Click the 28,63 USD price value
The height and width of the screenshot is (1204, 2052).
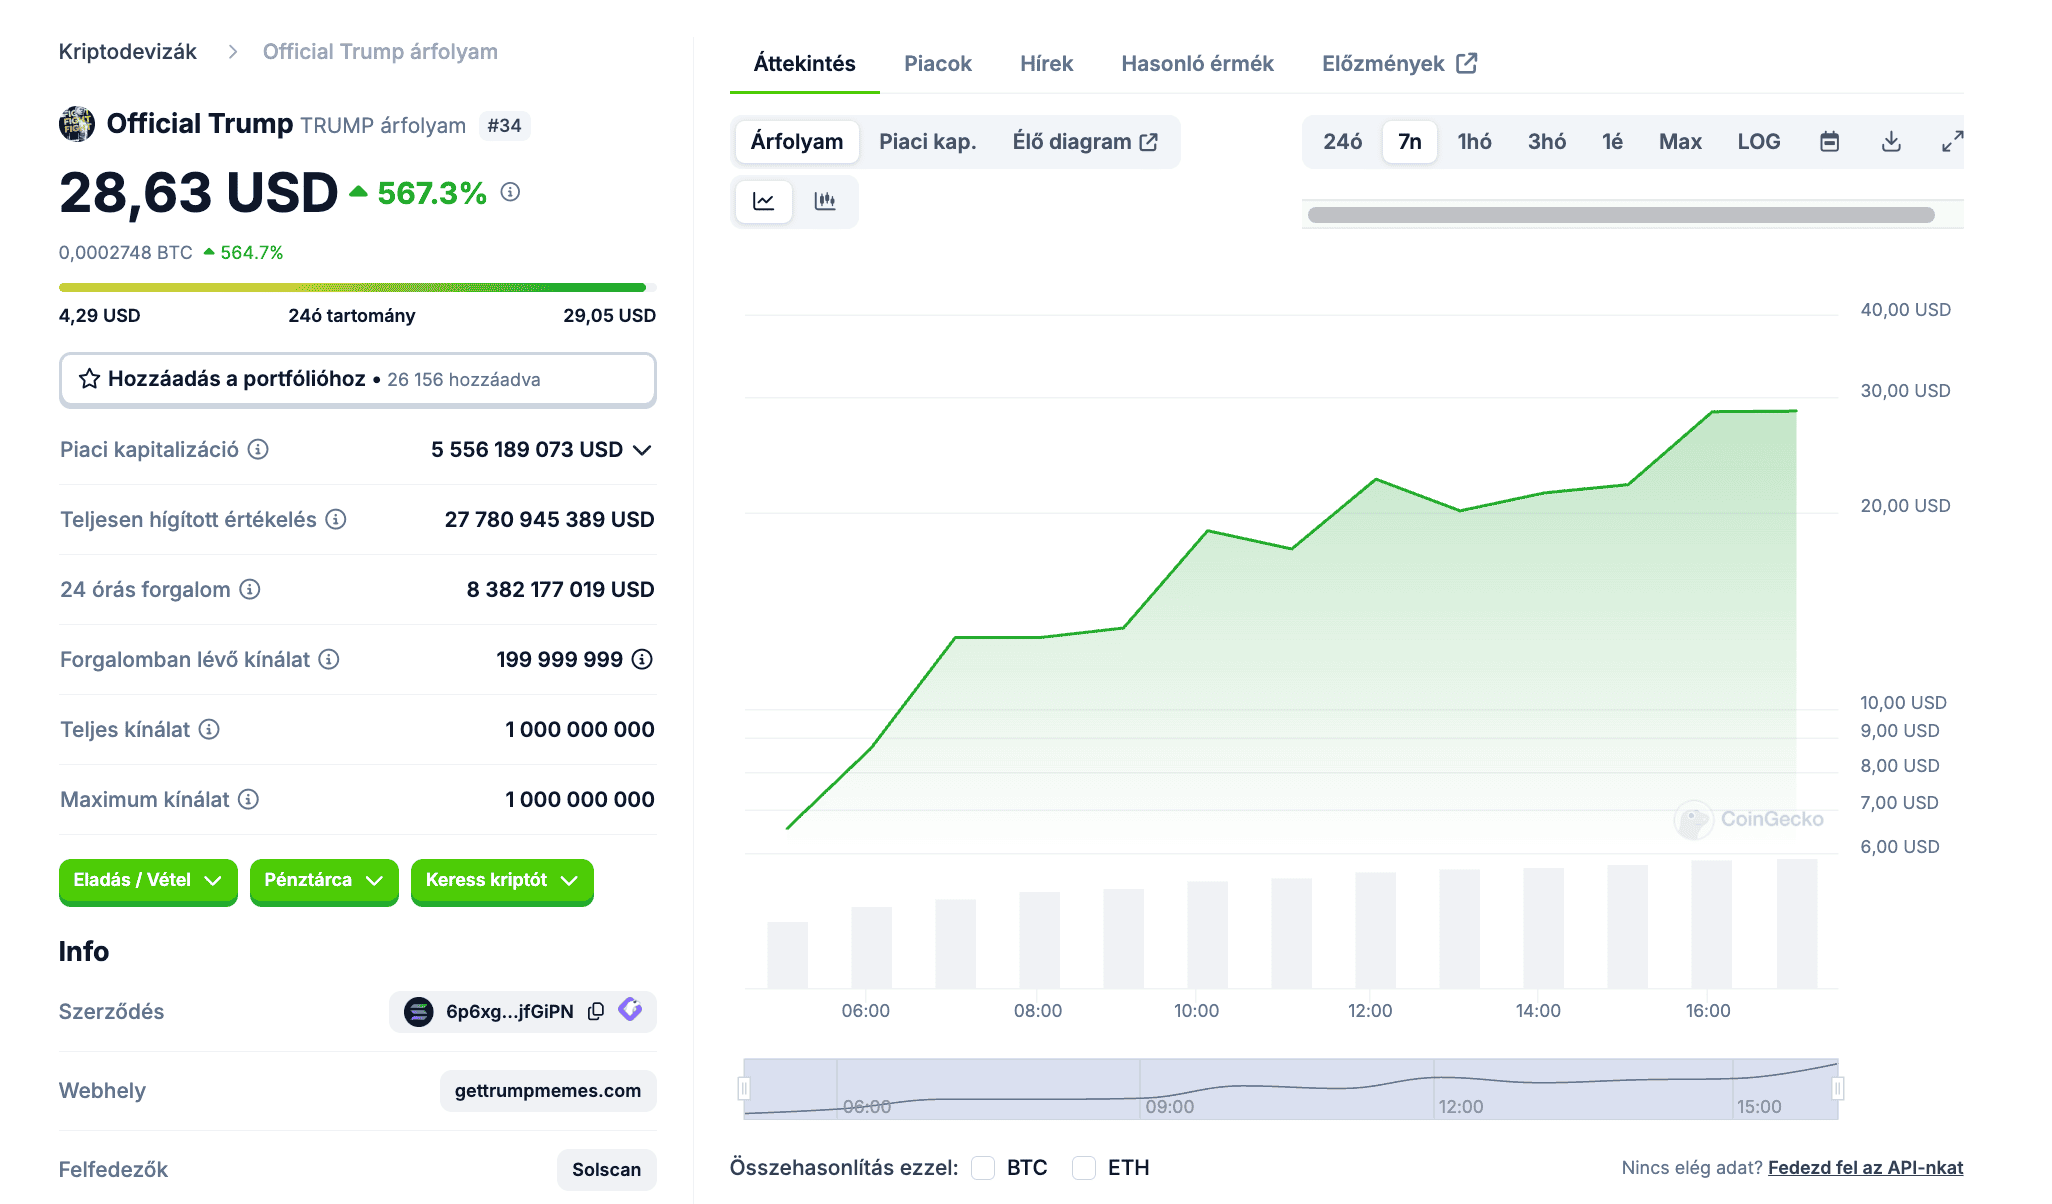(x=198, y=193)
